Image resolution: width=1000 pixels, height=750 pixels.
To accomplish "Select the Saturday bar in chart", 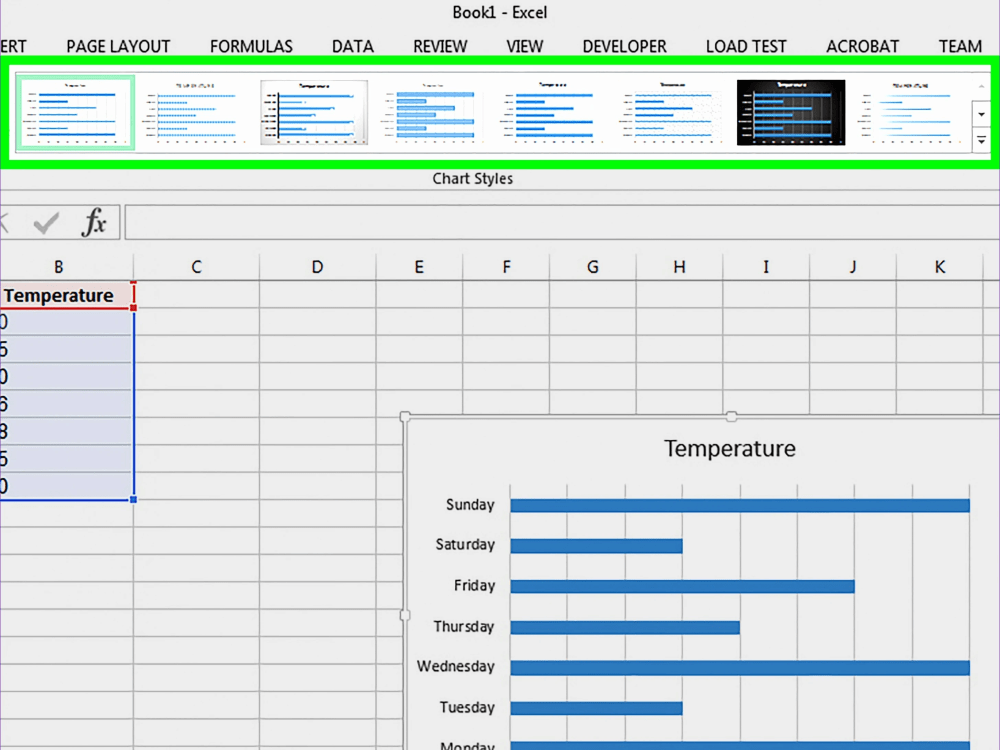I will pos(596,546).
